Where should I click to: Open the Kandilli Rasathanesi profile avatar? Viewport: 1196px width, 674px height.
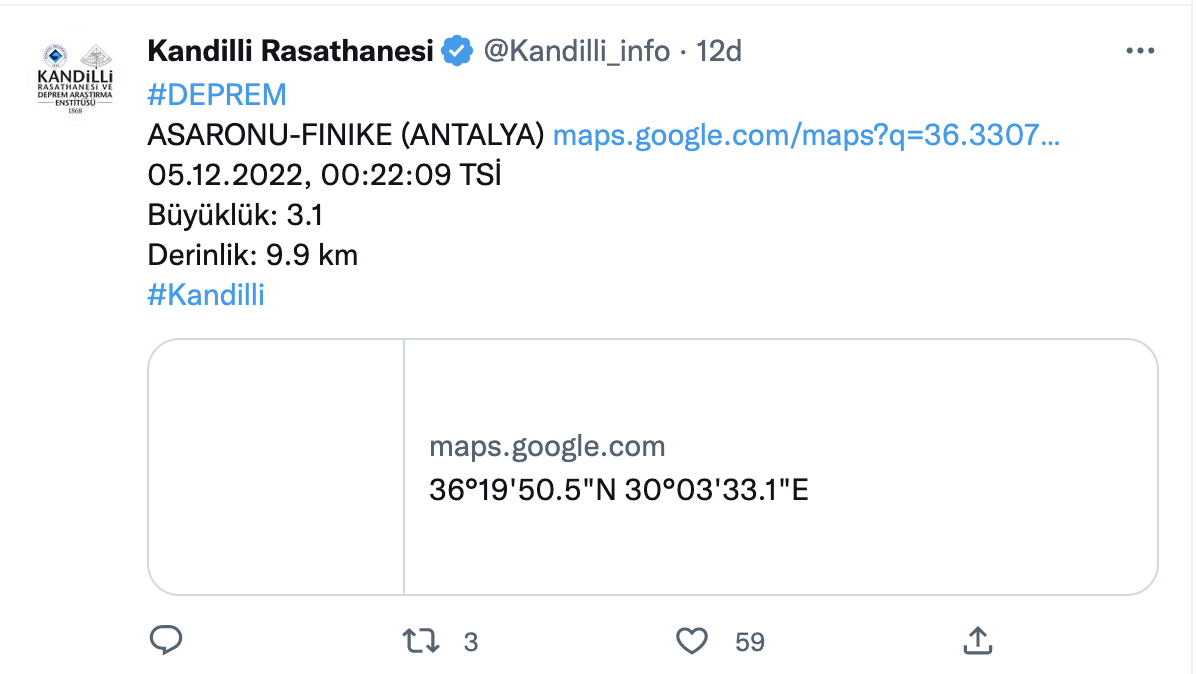tap(73, 73)
